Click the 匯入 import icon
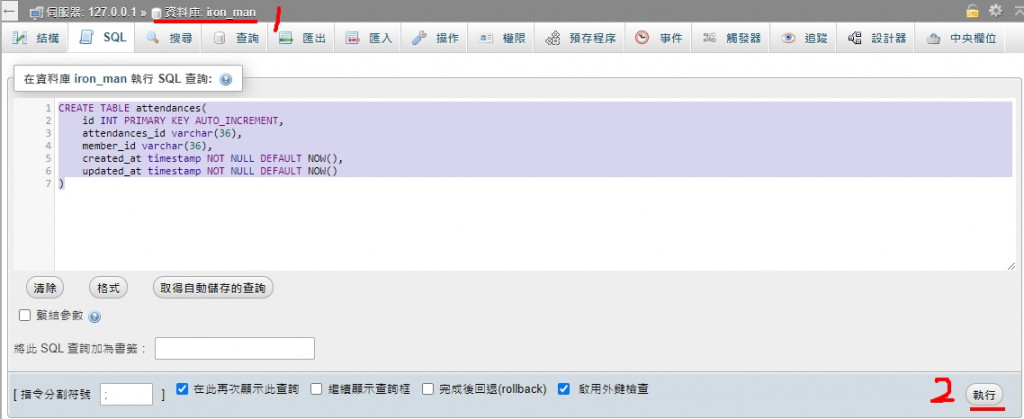The image size is (1024, 419). 353,39
